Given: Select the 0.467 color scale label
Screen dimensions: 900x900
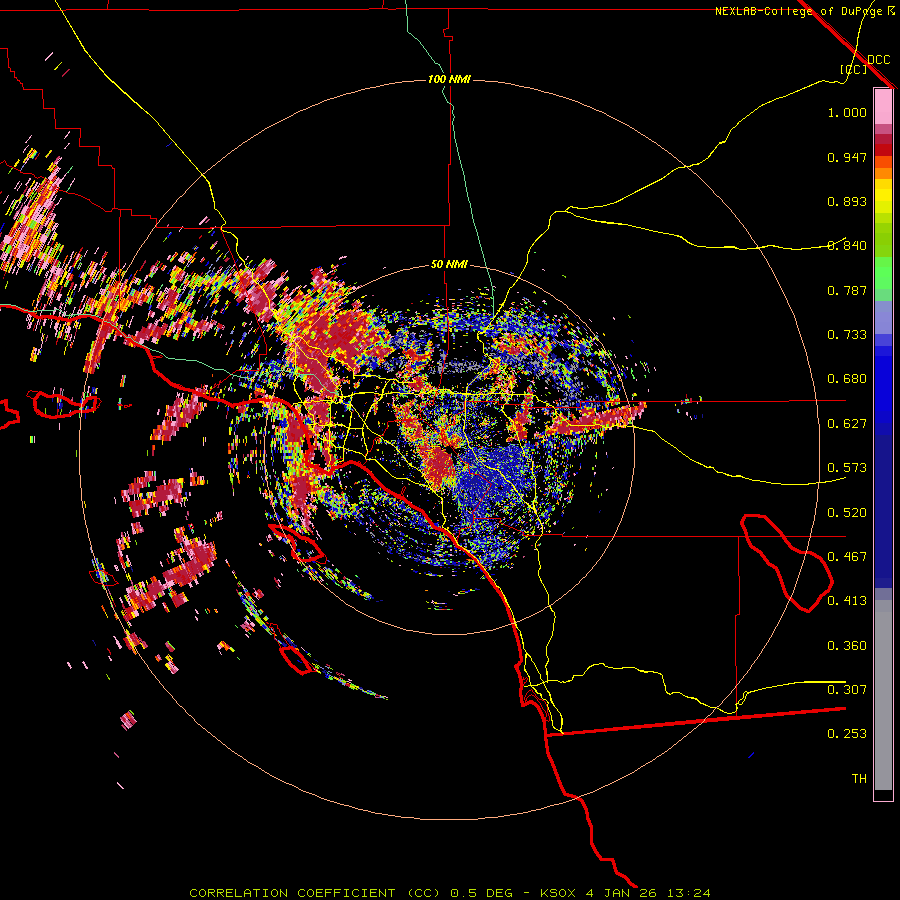Looking at the screenshot, I should (x=847, y=557).
